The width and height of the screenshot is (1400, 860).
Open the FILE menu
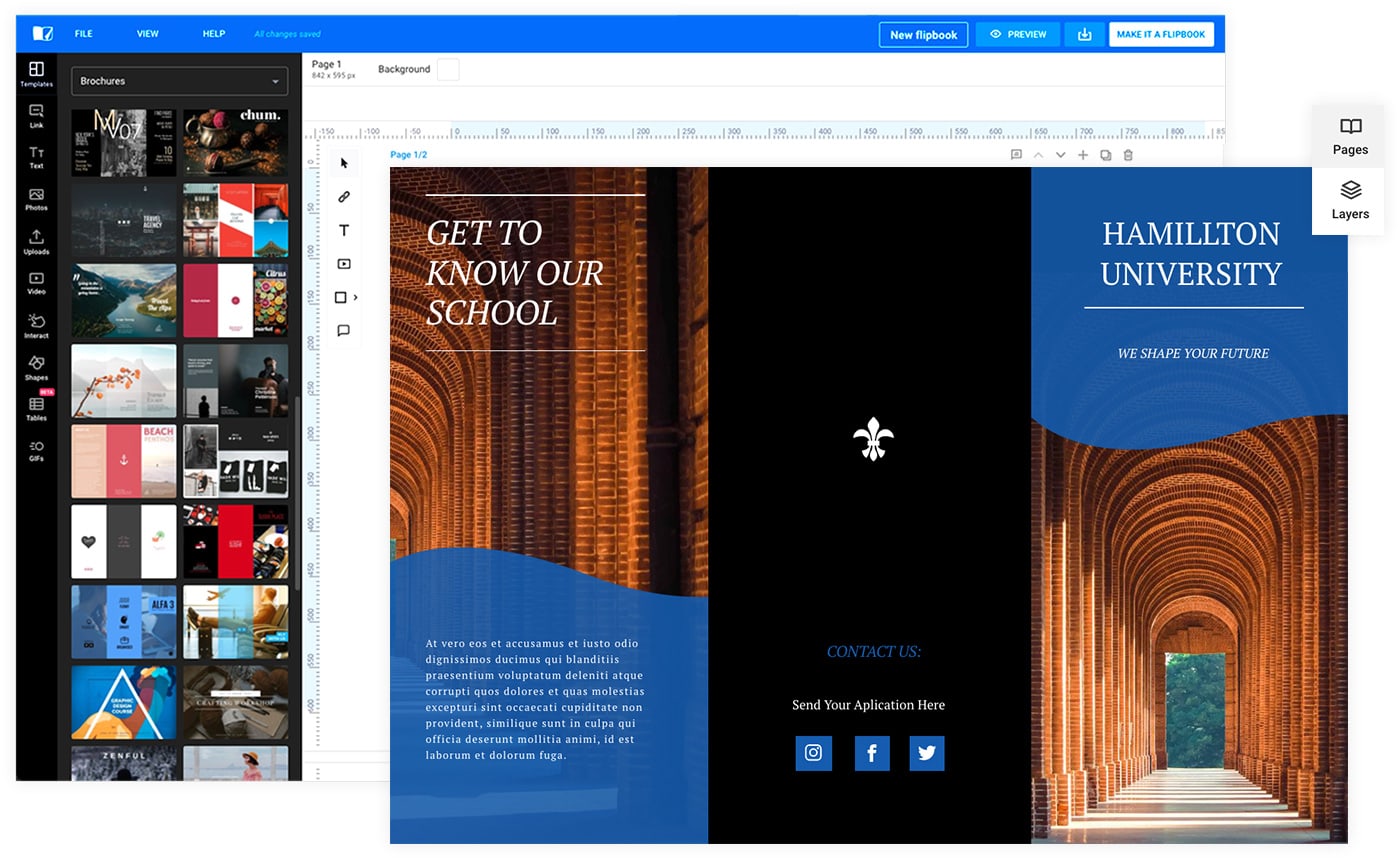coord(83,34)
